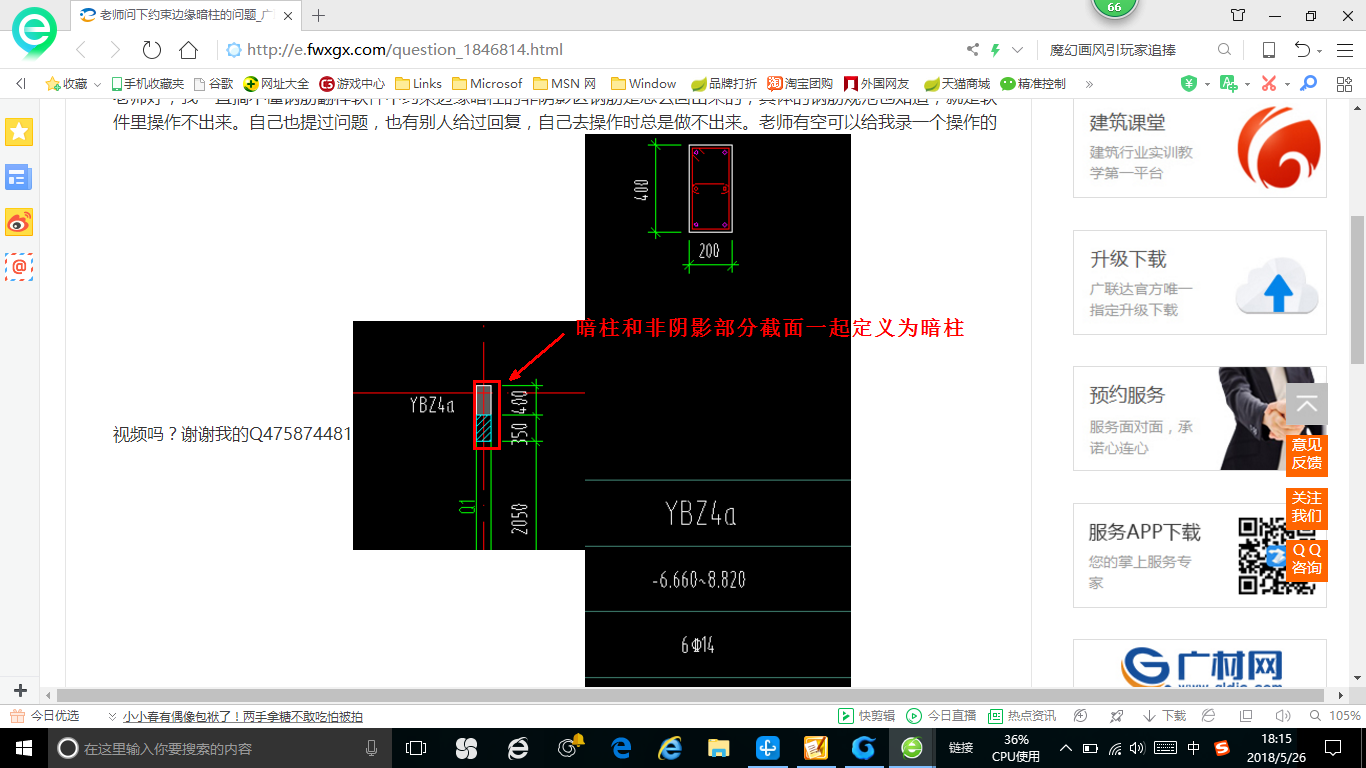Click the undo closed tab arrow icon
This screenshot has width=1366, height=768.
point(1302,50)
